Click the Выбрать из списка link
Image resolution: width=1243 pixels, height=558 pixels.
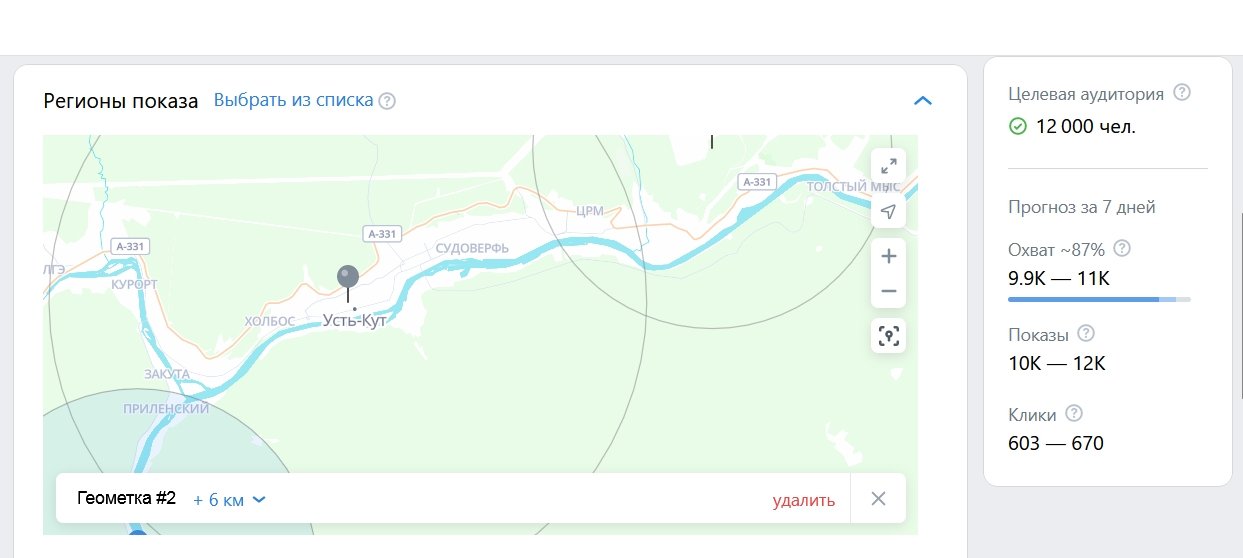[x=293, y=100]
